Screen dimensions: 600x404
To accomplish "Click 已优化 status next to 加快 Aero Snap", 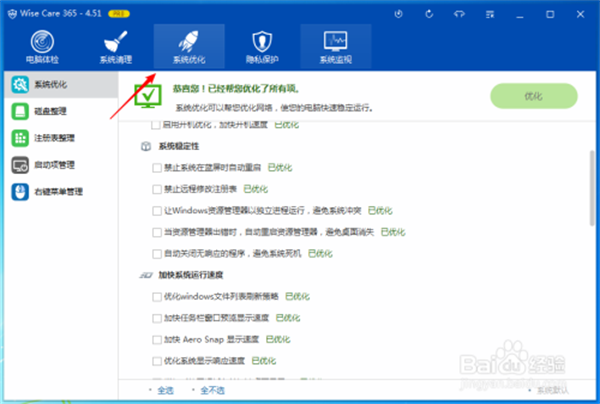I will [x=278, y=339].
